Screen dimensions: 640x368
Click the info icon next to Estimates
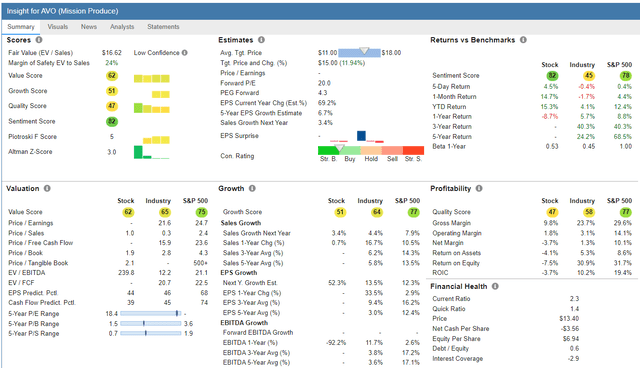[x=261, y=40]
